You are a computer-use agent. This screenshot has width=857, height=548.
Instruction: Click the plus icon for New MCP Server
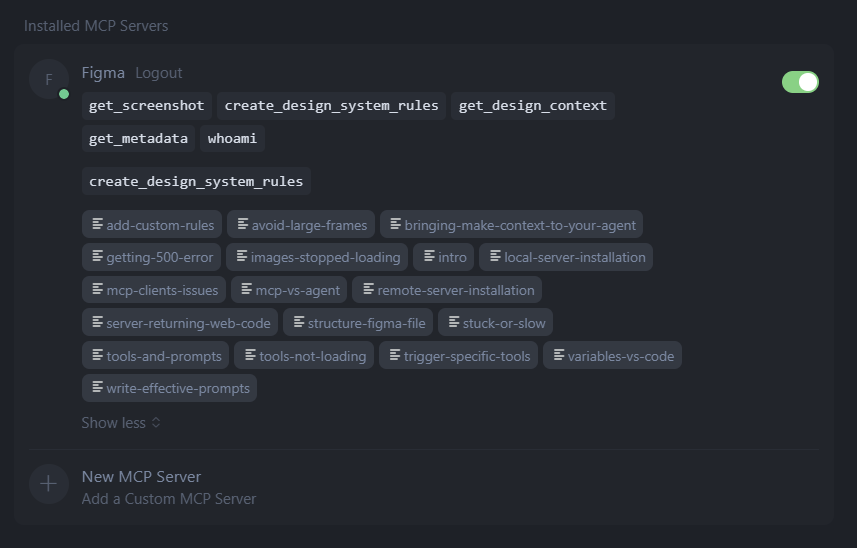48,485
